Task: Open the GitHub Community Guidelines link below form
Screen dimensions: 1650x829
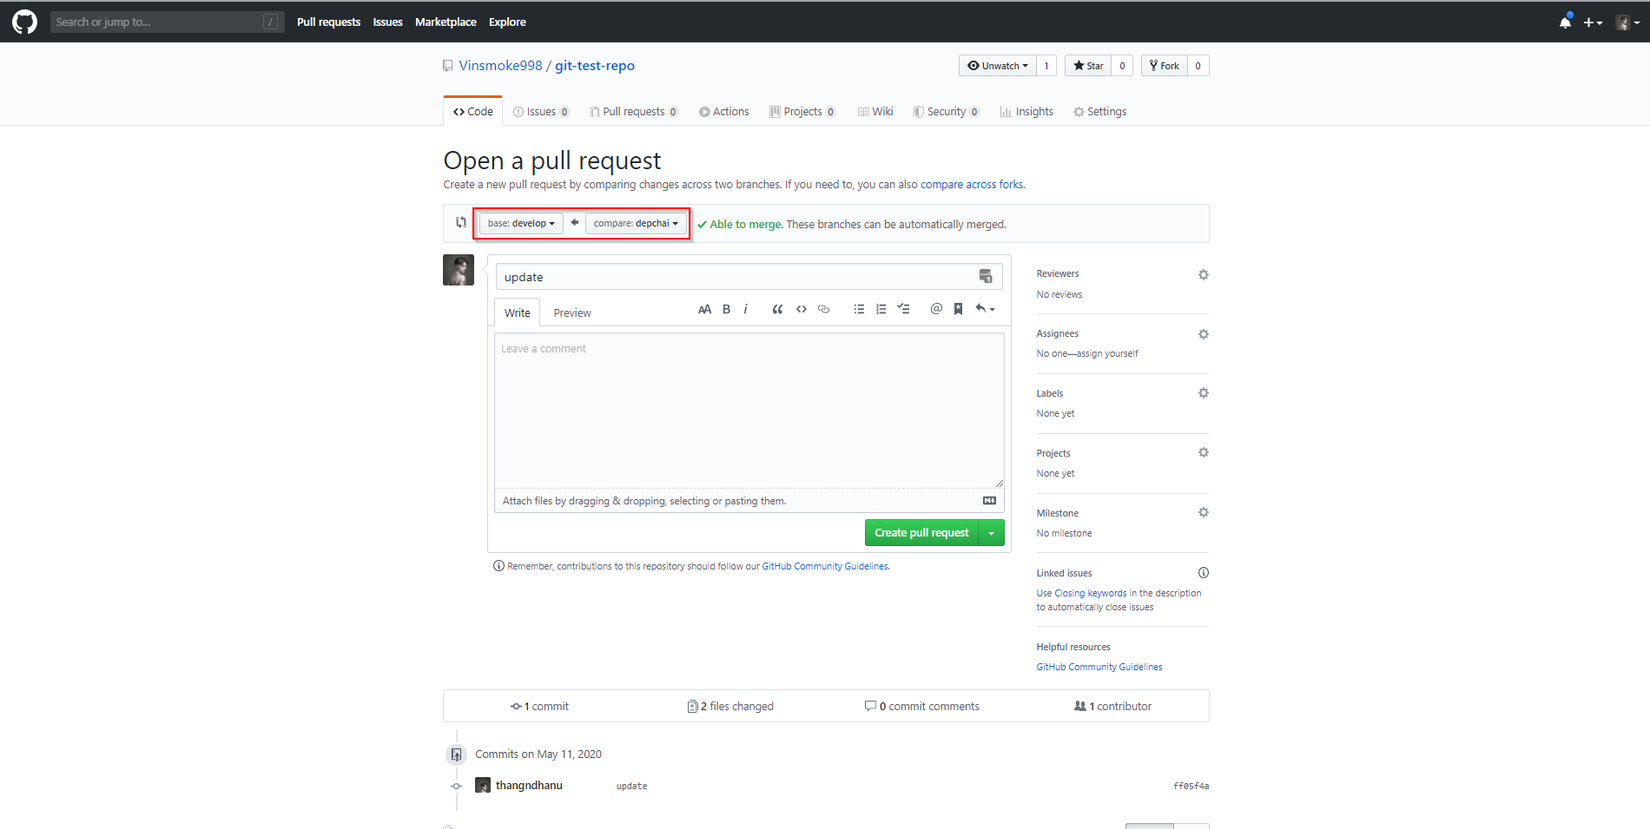Action: [825, 567]
